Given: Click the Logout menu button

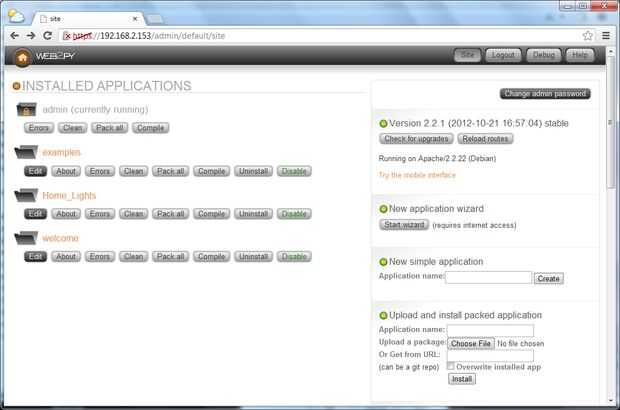Looking at the screenshot, I should tap(503, 55).
